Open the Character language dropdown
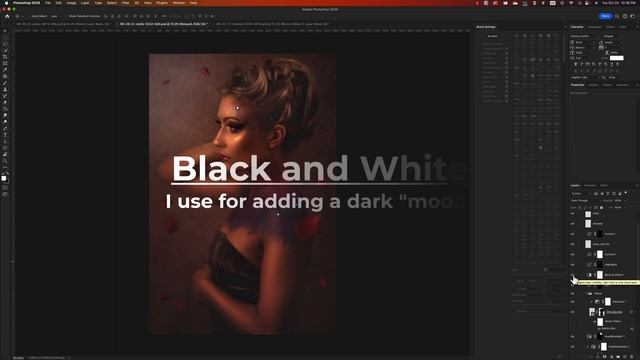This screenshot has height=360, width=640. click(584, 77)
